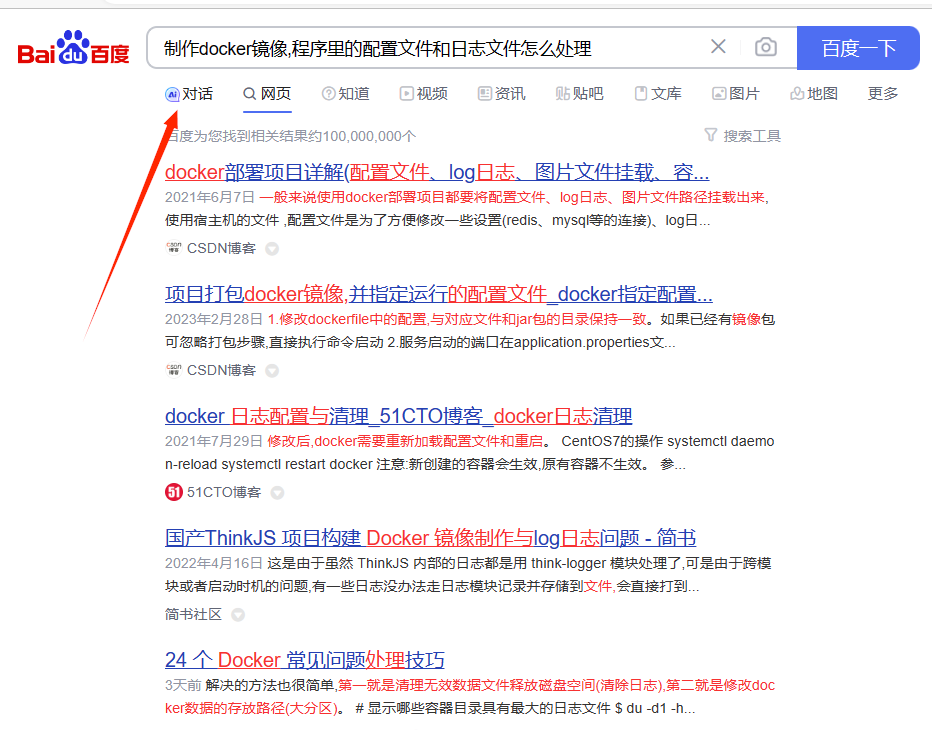
Task: Click the '2021年7月29日' date text
Action: (214, 441)
